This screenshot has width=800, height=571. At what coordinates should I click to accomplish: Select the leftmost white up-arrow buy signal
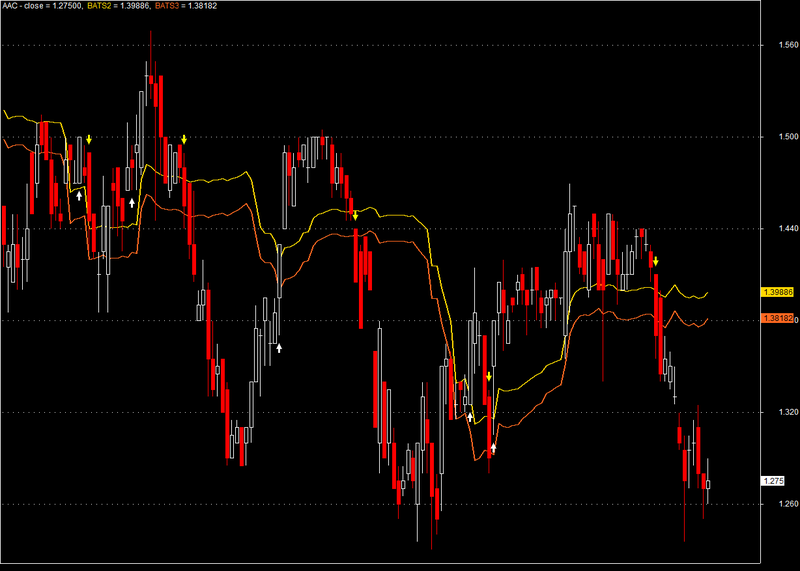[79, 195]
